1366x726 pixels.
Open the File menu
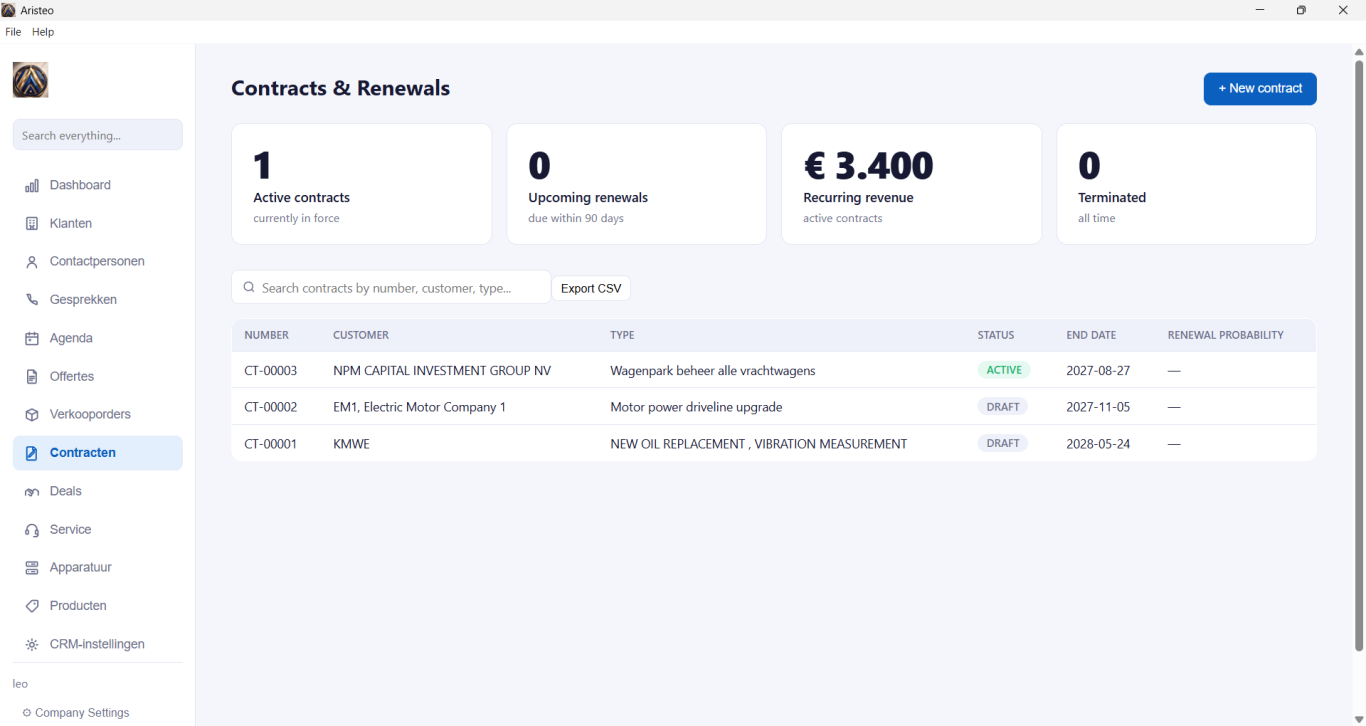pyautogui.click(x=13, y=32)
